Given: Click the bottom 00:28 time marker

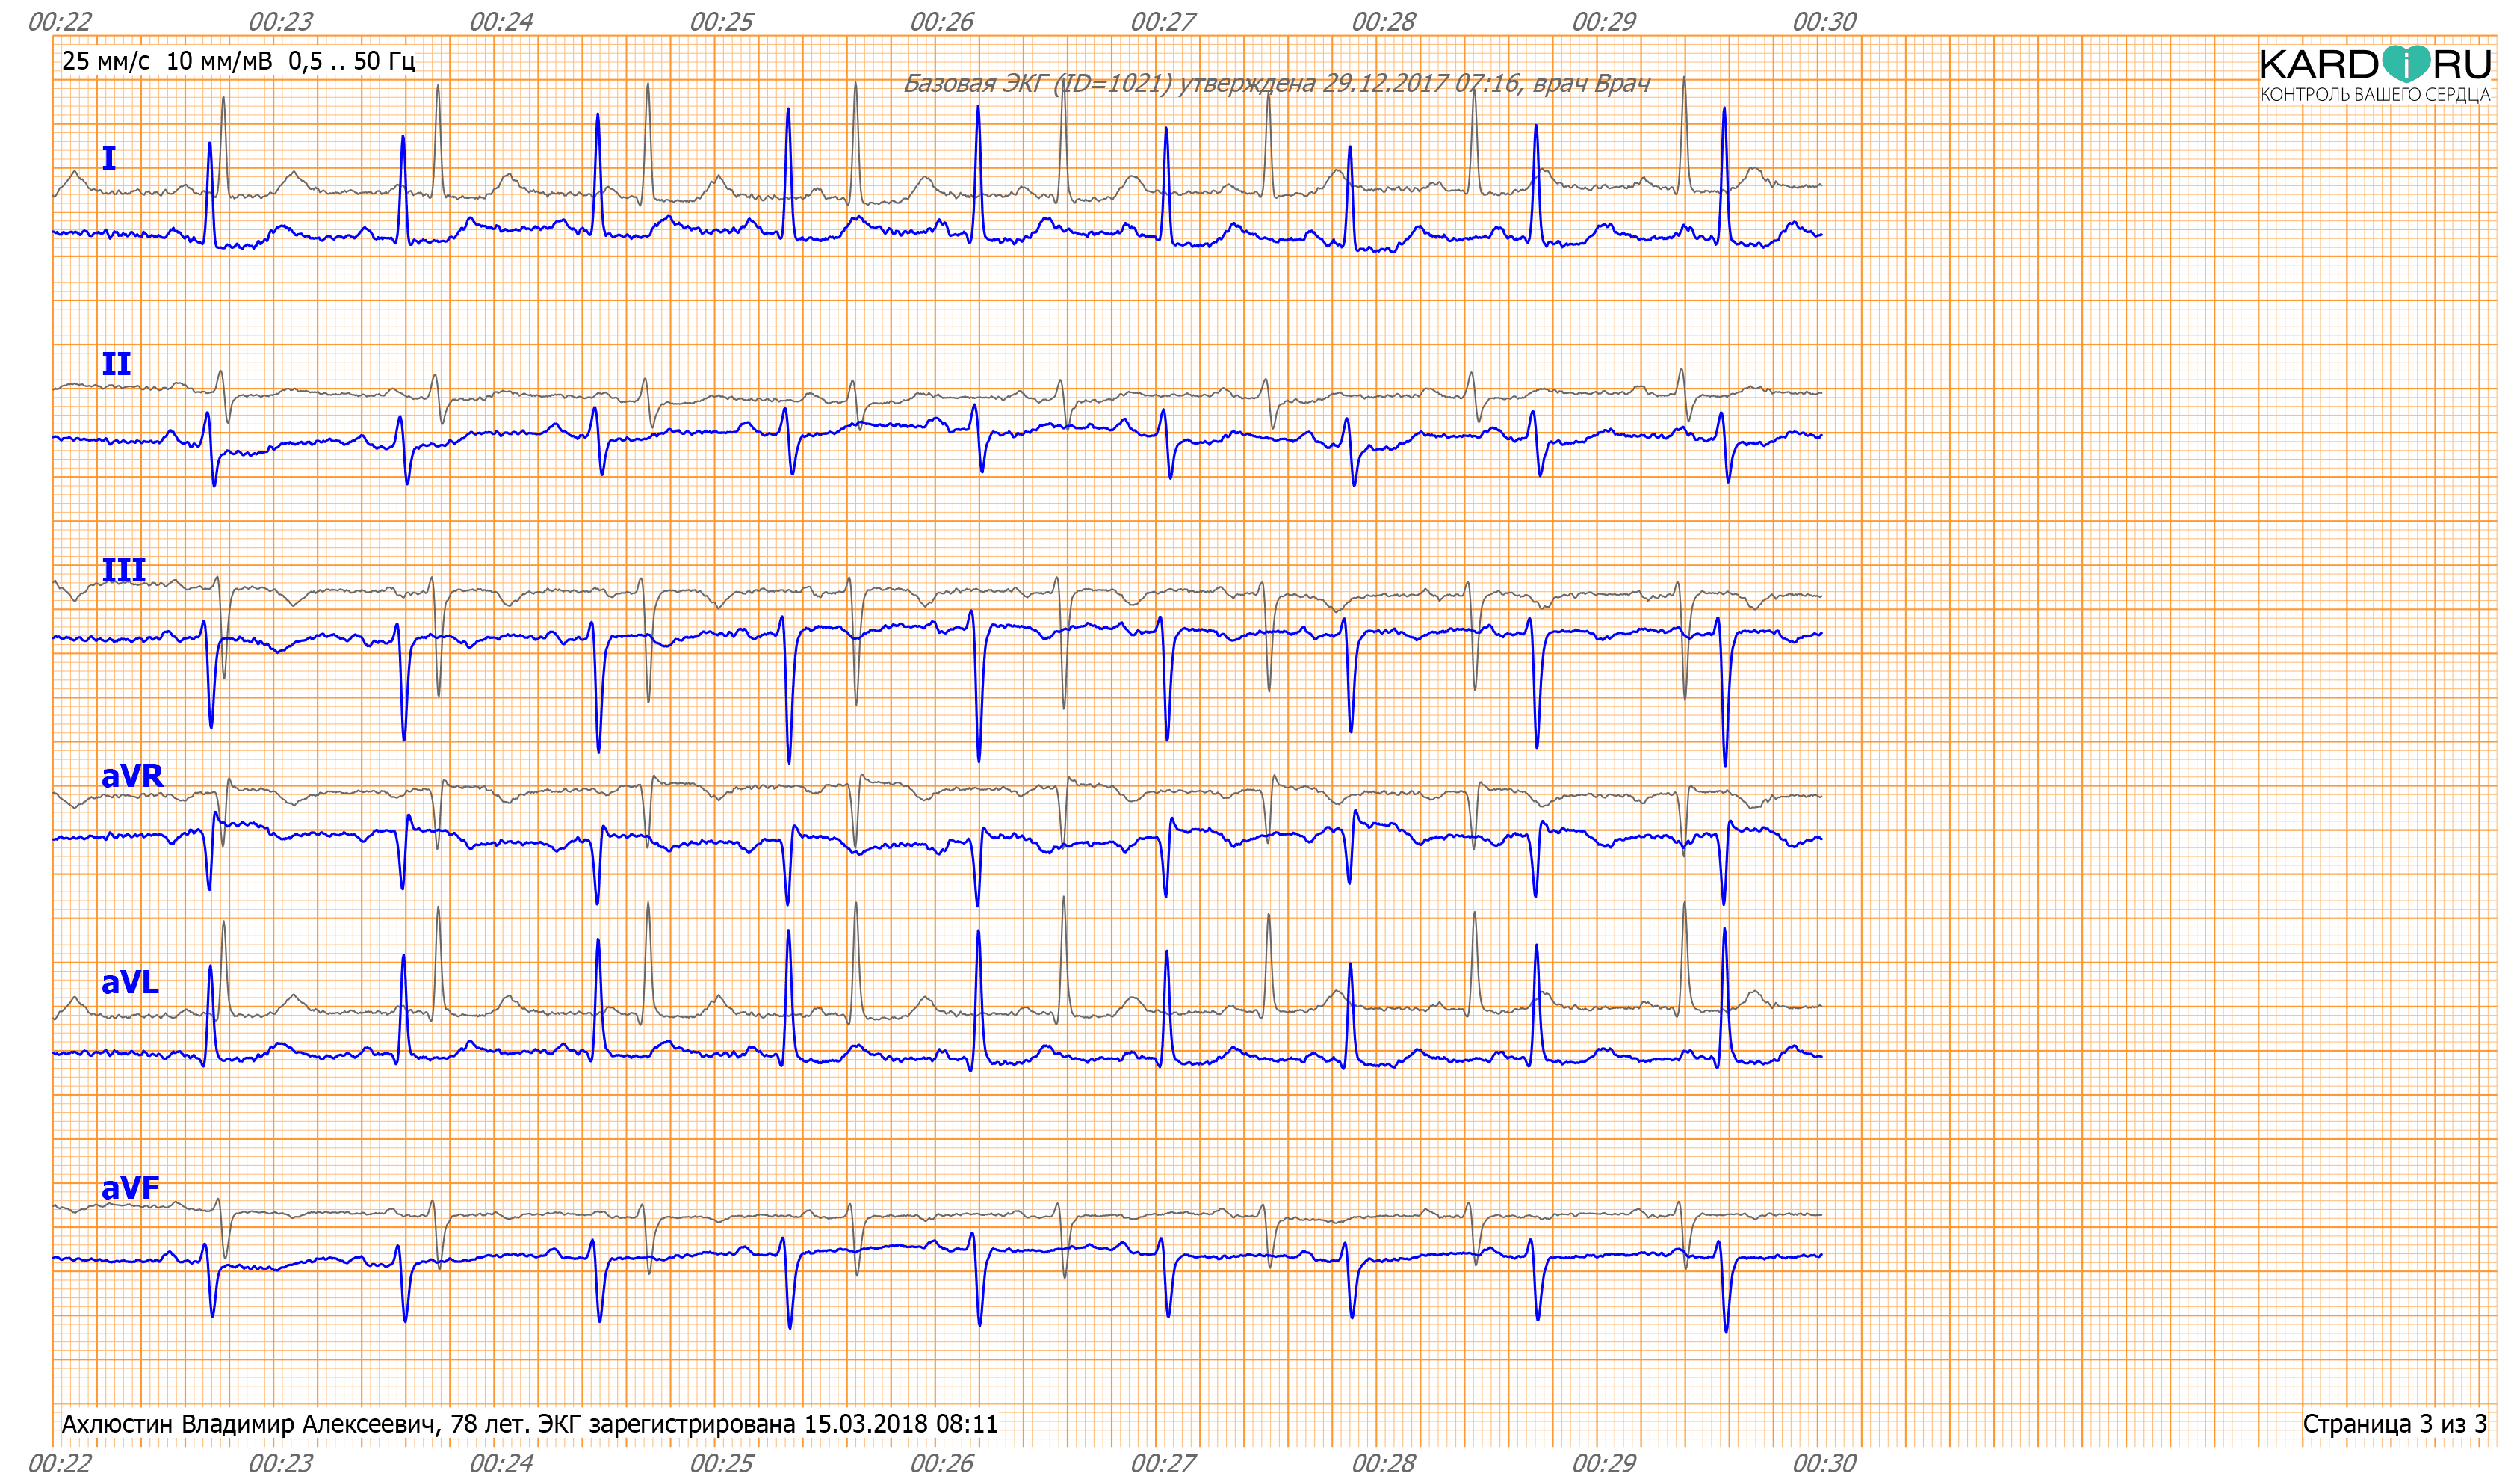Looking at the screenshot, I should point(1384,1463).
